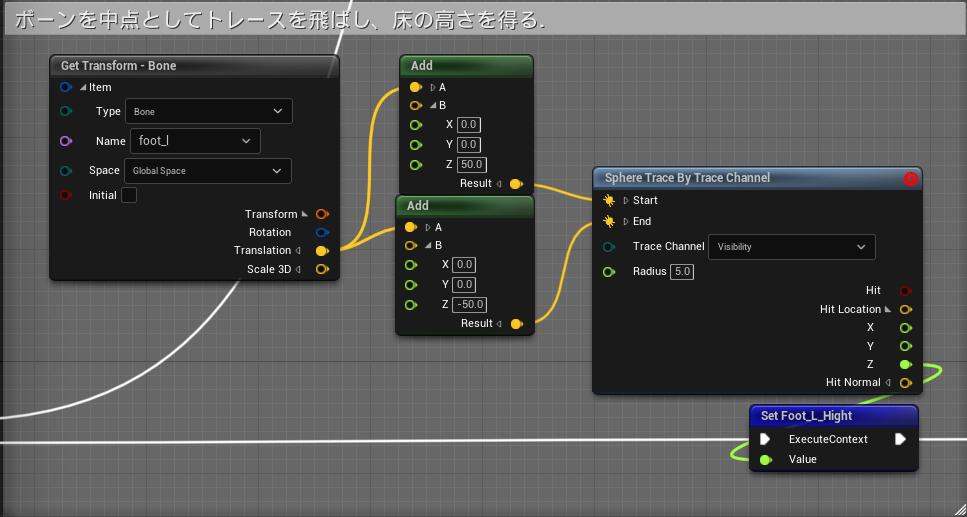
Task: Click the output ExecuteContext pin on Set Foot_L_Hight
Action: point(900,439)
